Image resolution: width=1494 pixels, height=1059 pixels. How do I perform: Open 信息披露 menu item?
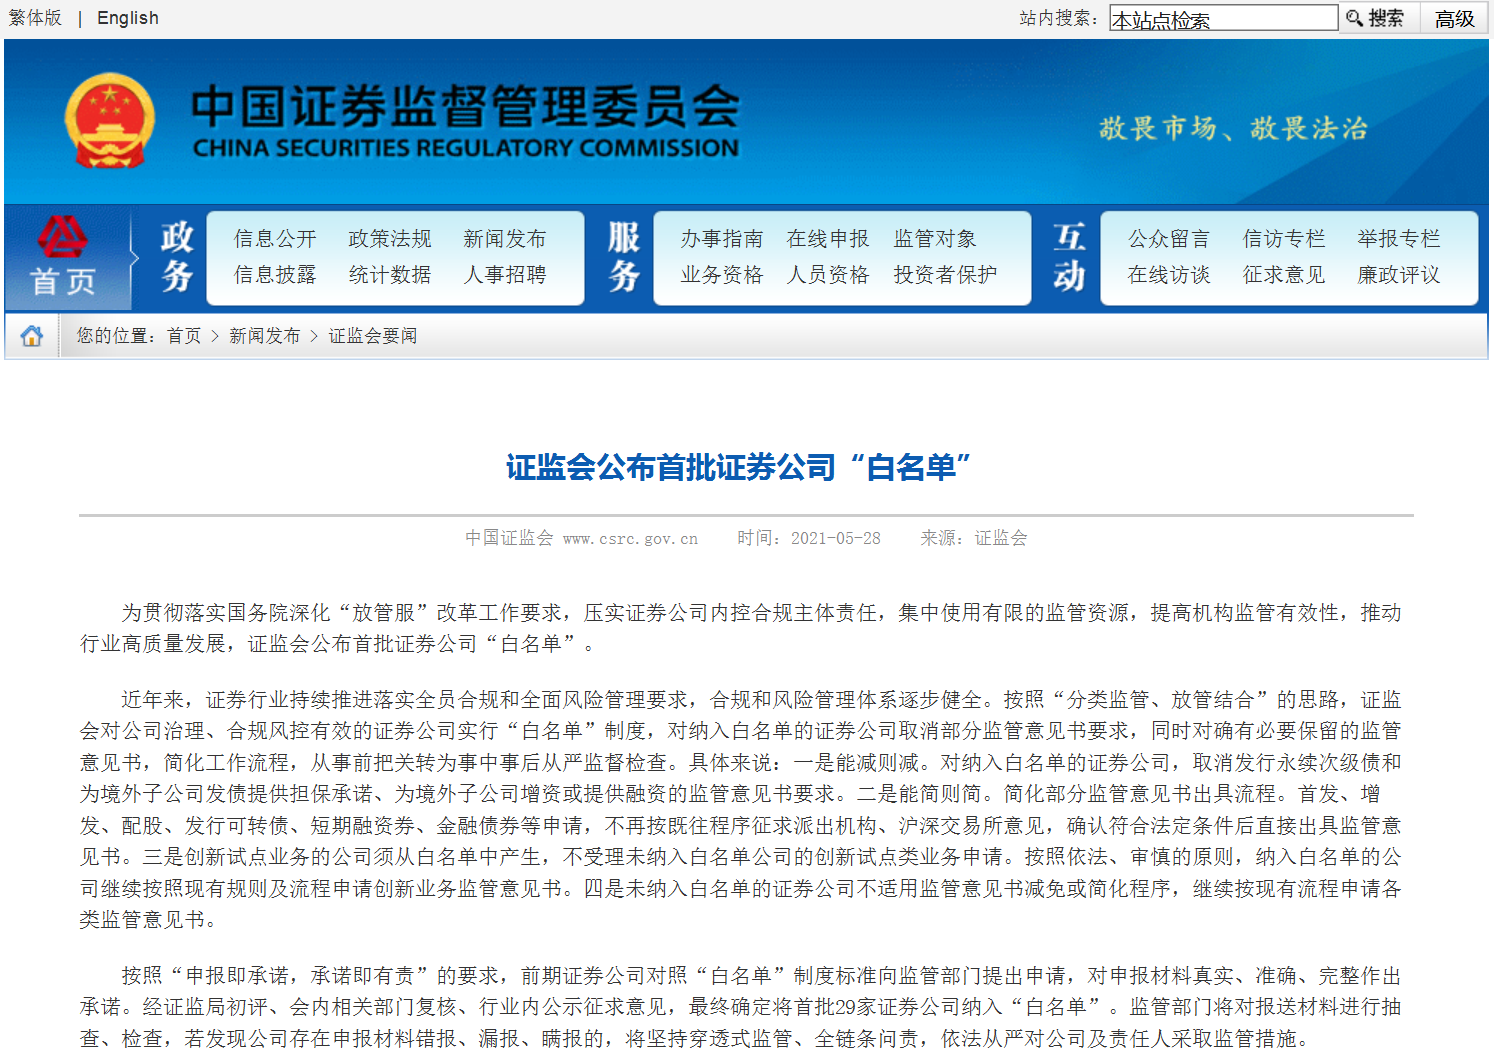pyautogui.click(x=275, y=275)
